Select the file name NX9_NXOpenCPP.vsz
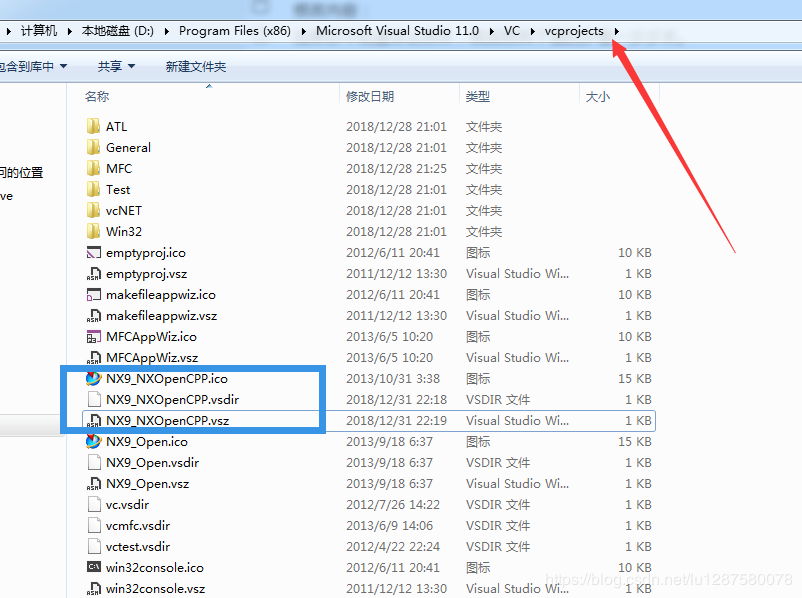The image size is (802, 598). [x=167, y=420]
